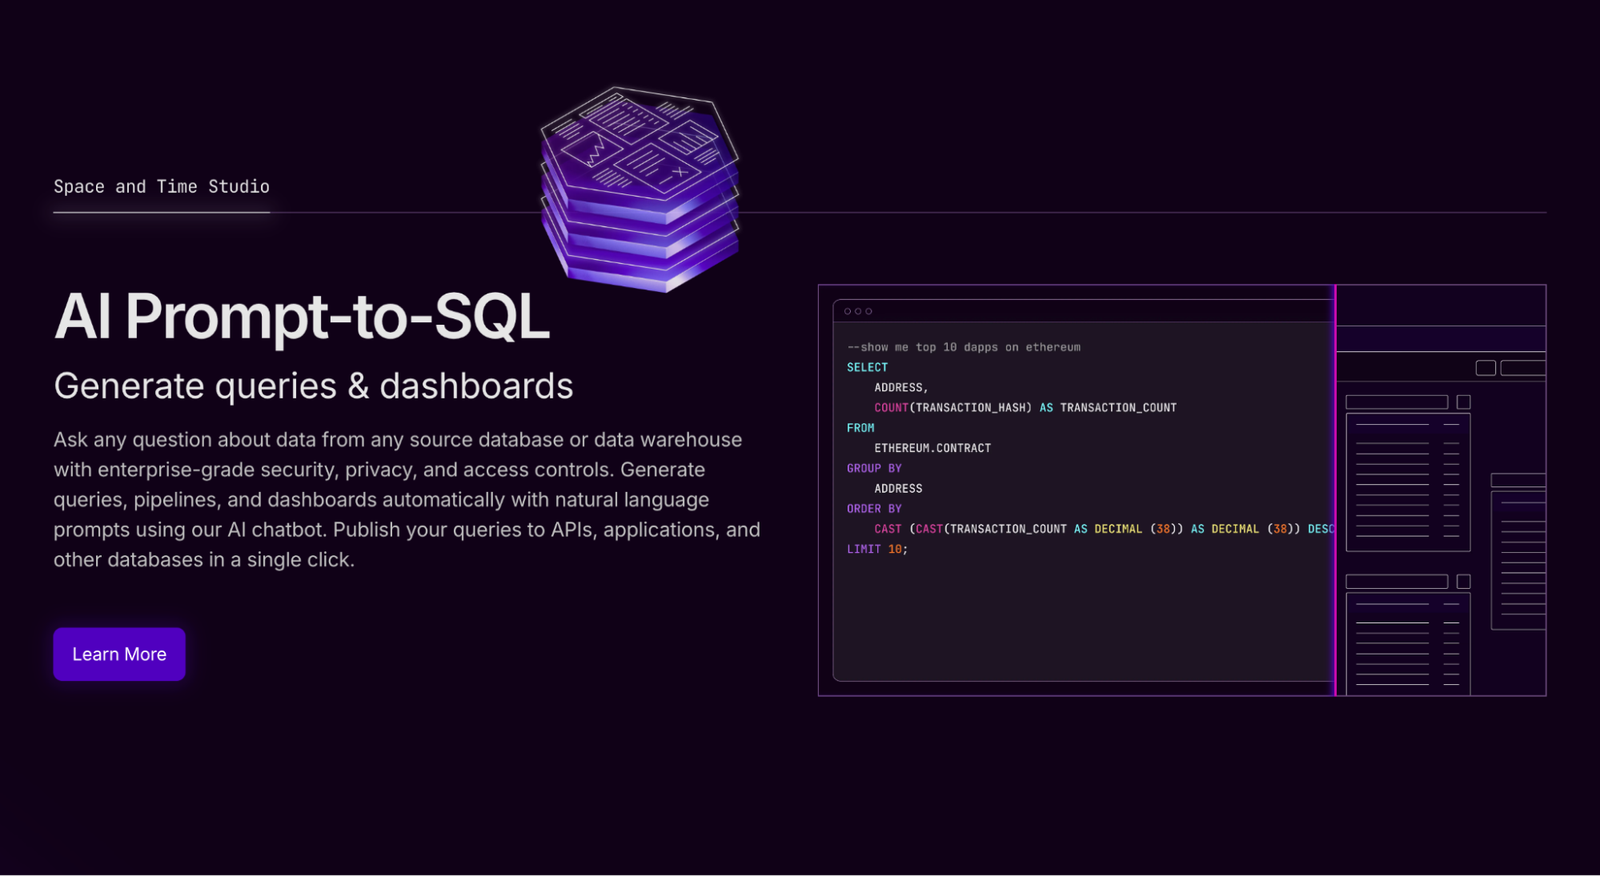Click the AI Prompt-to-SQL heading

tap(302, 316)
